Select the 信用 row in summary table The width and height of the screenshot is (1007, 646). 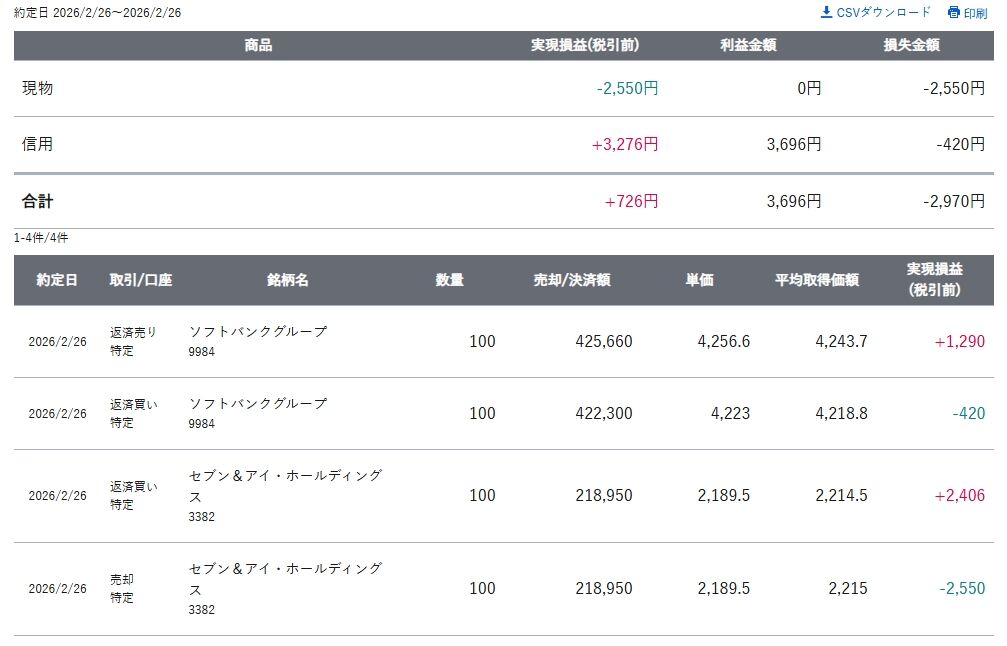coord(38,144)
